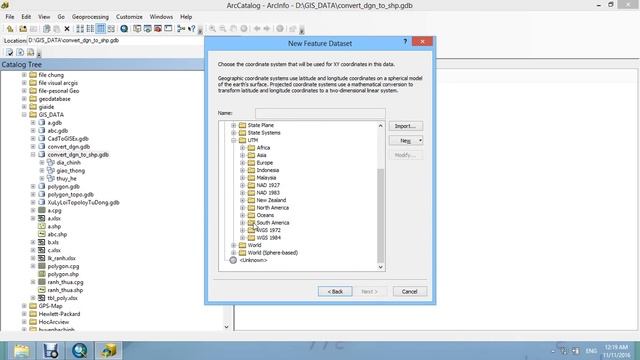The image size is (640, 360).
Task: Click the Cancel button
Action: 409,291
